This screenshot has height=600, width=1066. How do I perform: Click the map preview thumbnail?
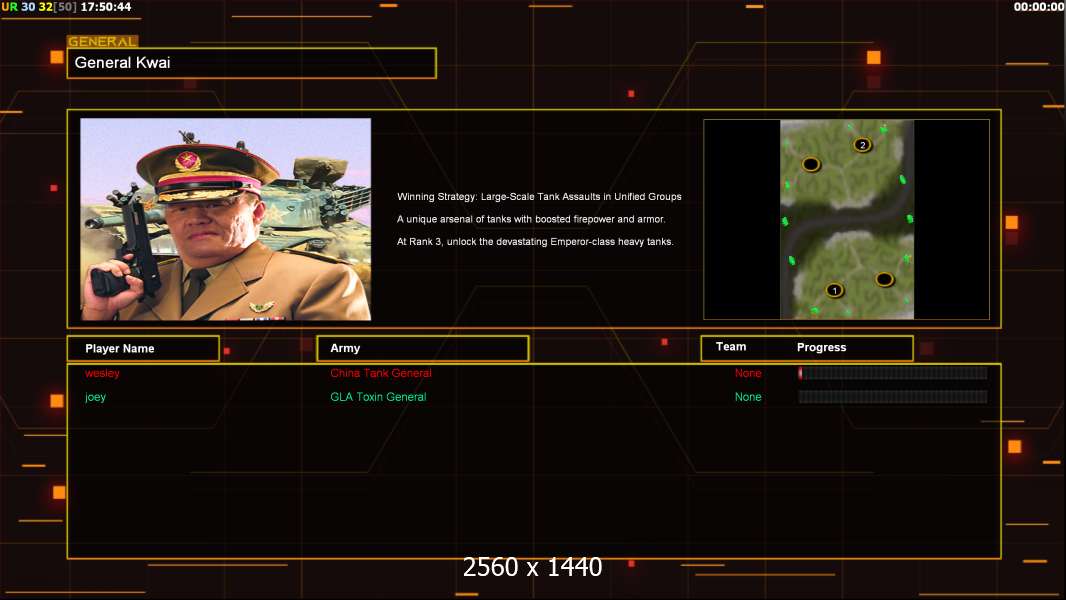click(x=846, y=219)
